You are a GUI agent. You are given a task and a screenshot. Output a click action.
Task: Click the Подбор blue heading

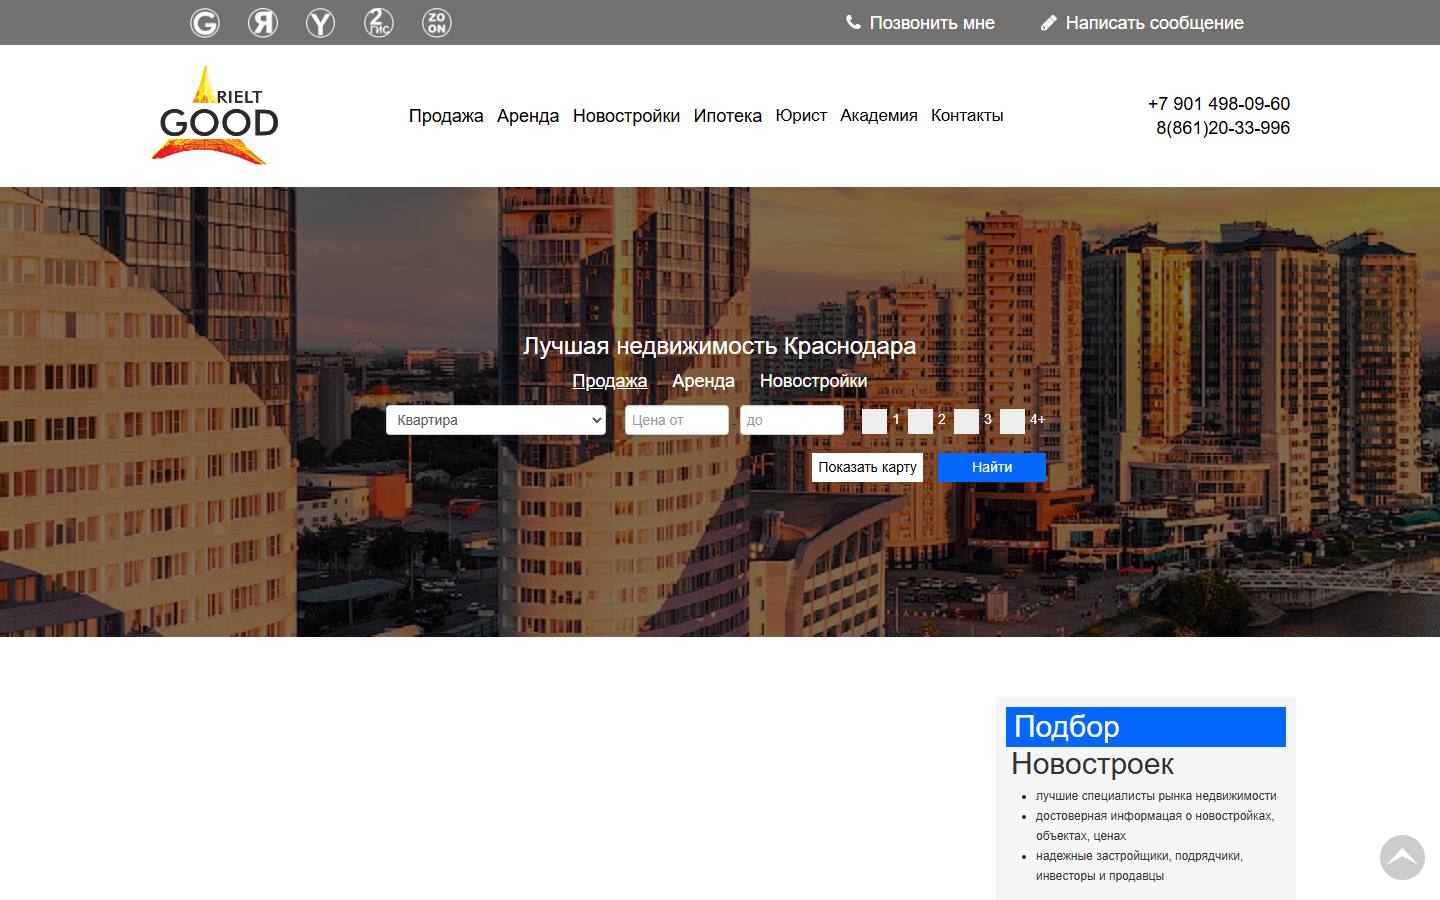coord(1146,727)
